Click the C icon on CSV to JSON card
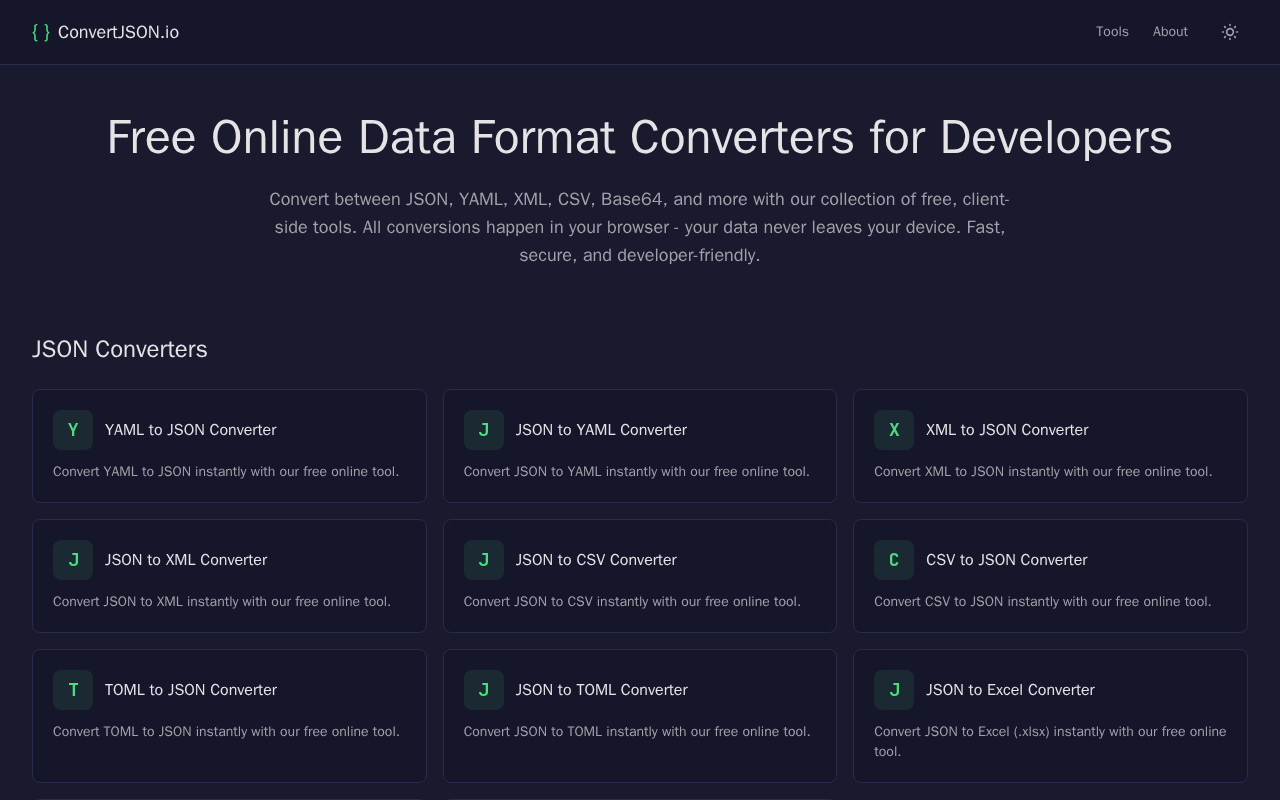 click(894, 560)
